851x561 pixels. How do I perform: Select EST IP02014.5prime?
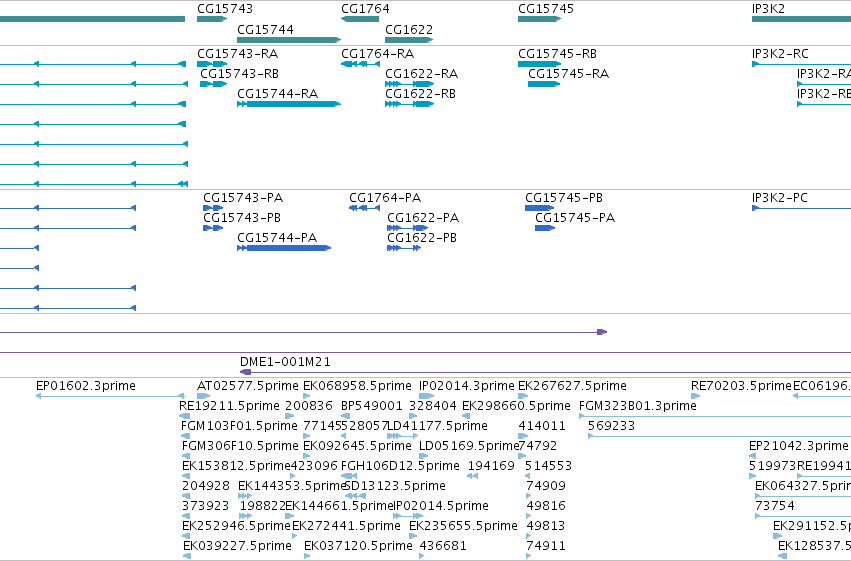[441, 506]
